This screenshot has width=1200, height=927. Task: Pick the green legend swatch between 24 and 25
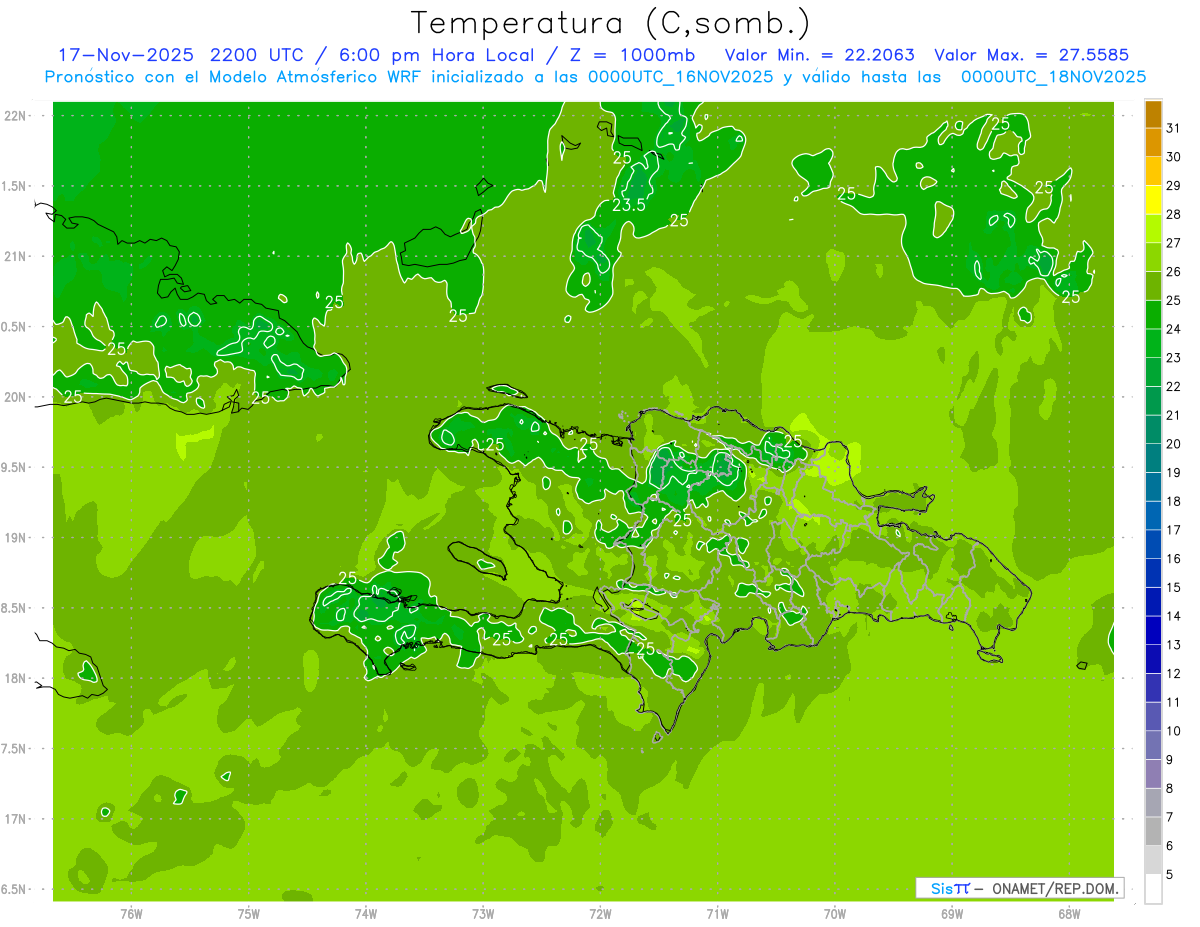point(1153,315)
